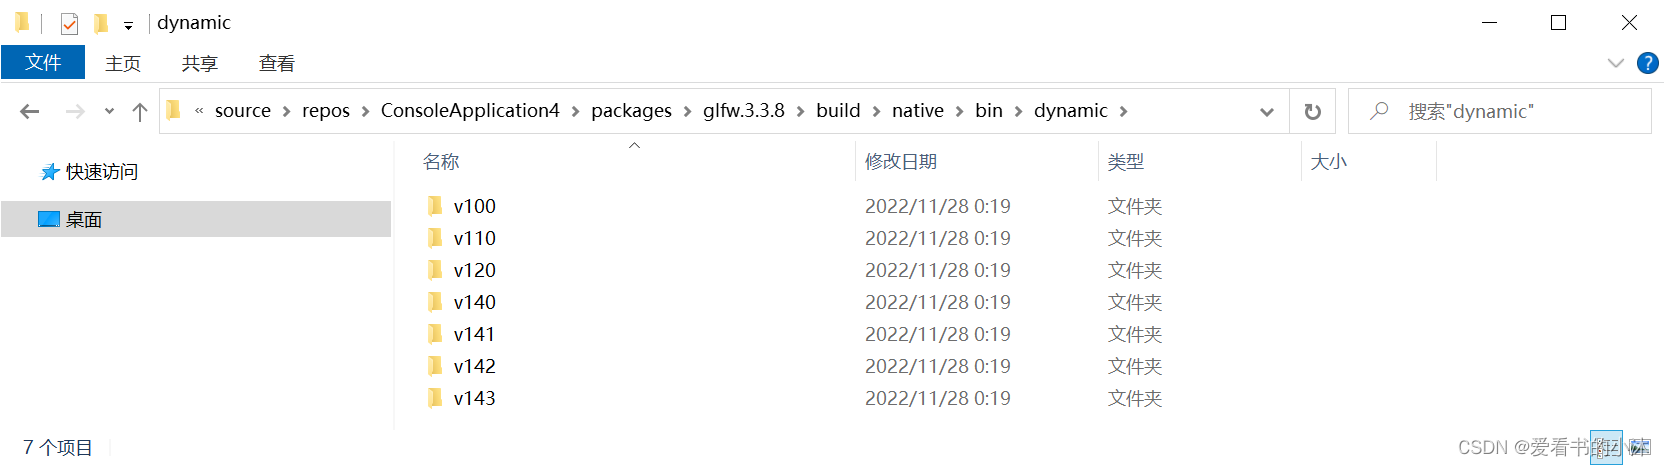Click the v100 folder icon
1665x466 pixels.
(x=435, y=206)
